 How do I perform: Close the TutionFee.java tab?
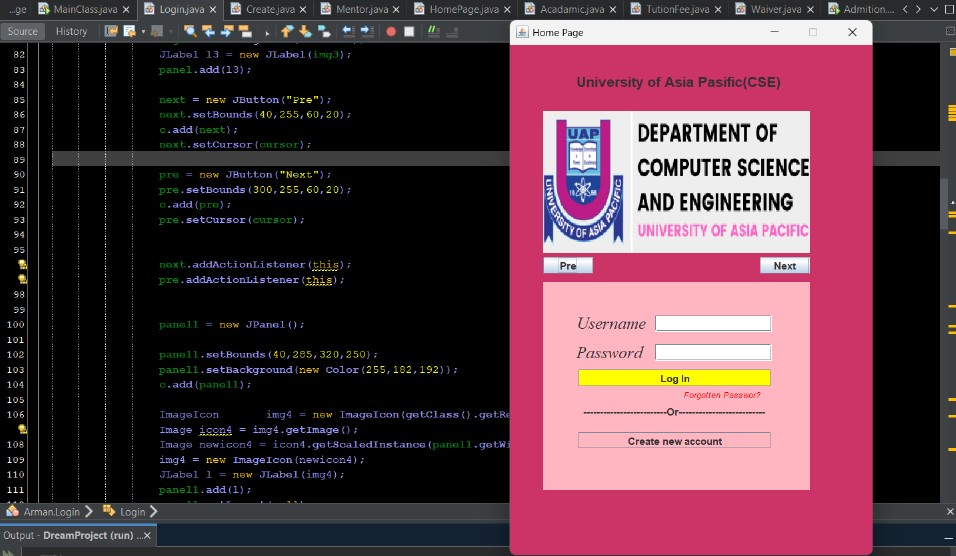tap(718, 10)
